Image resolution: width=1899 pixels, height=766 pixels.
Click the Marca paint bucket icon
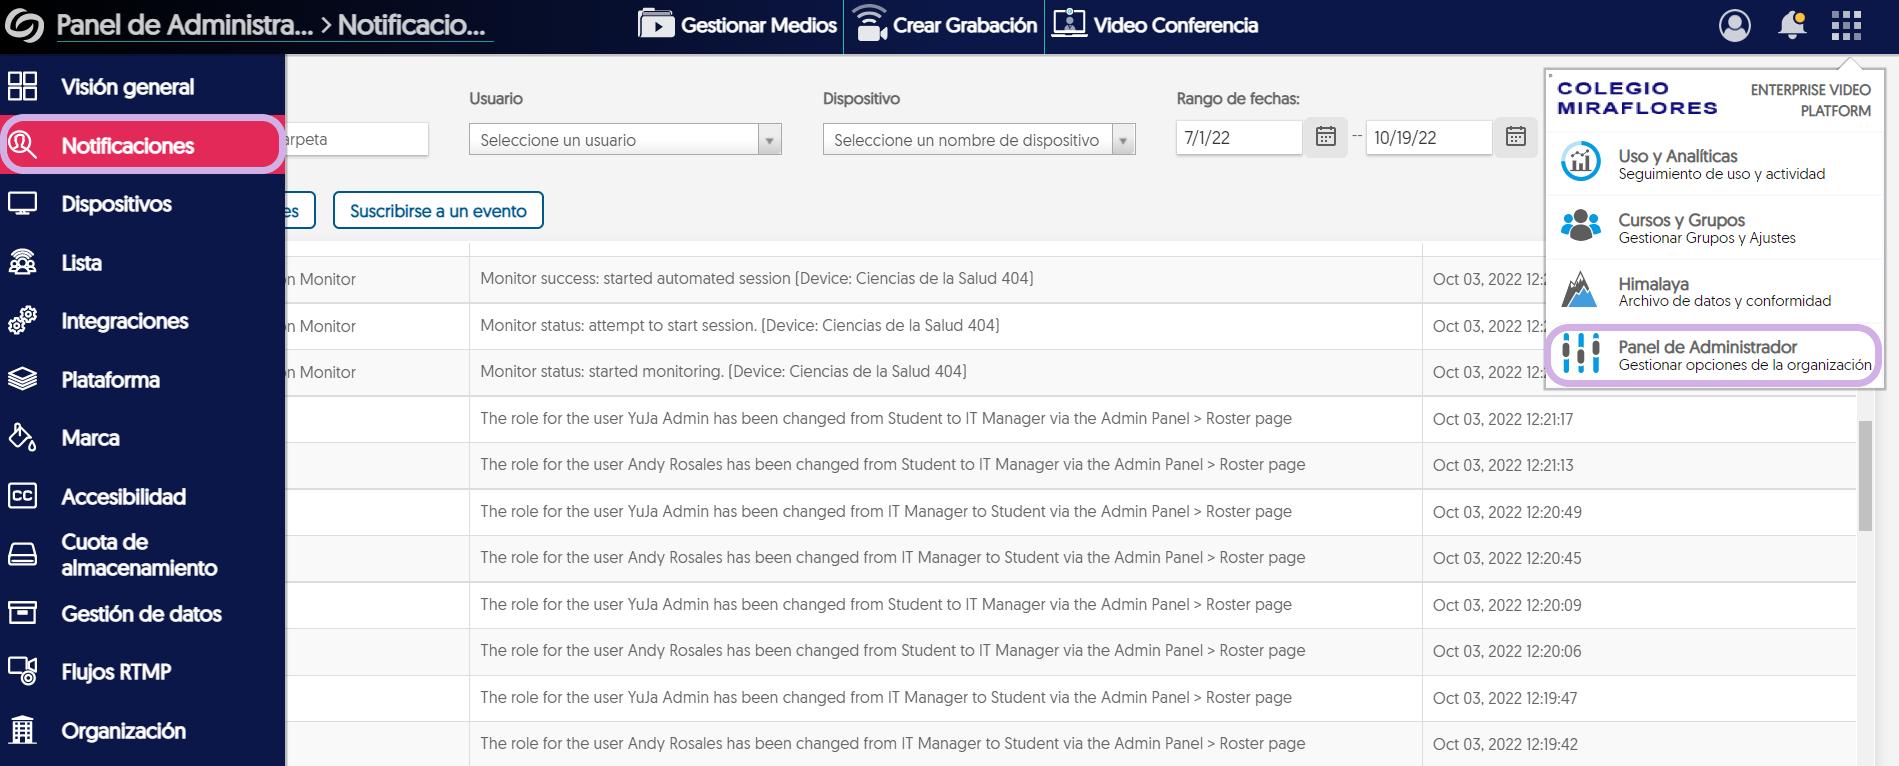coord(23,438)
